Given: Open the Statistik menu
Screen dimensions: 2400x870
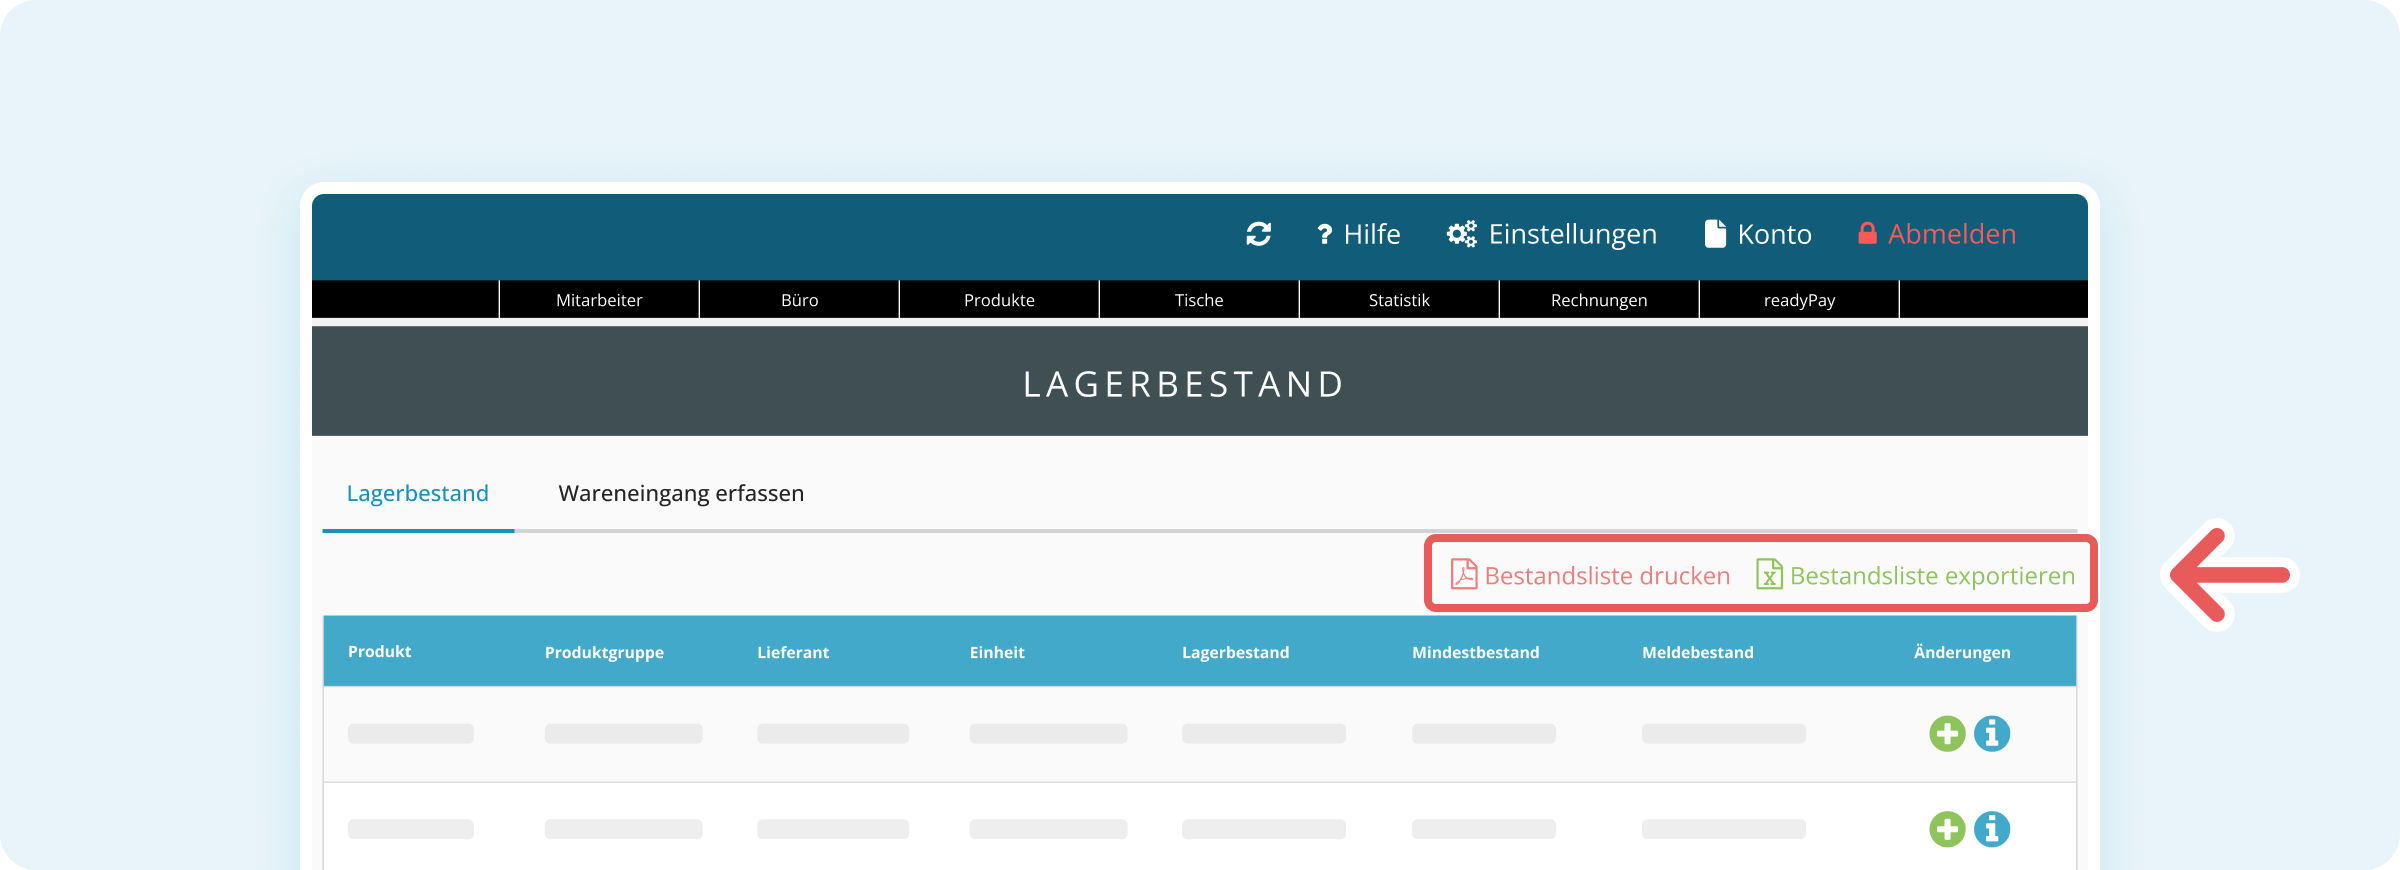Looking at the screenshot, I should (x=1399, y=300).
